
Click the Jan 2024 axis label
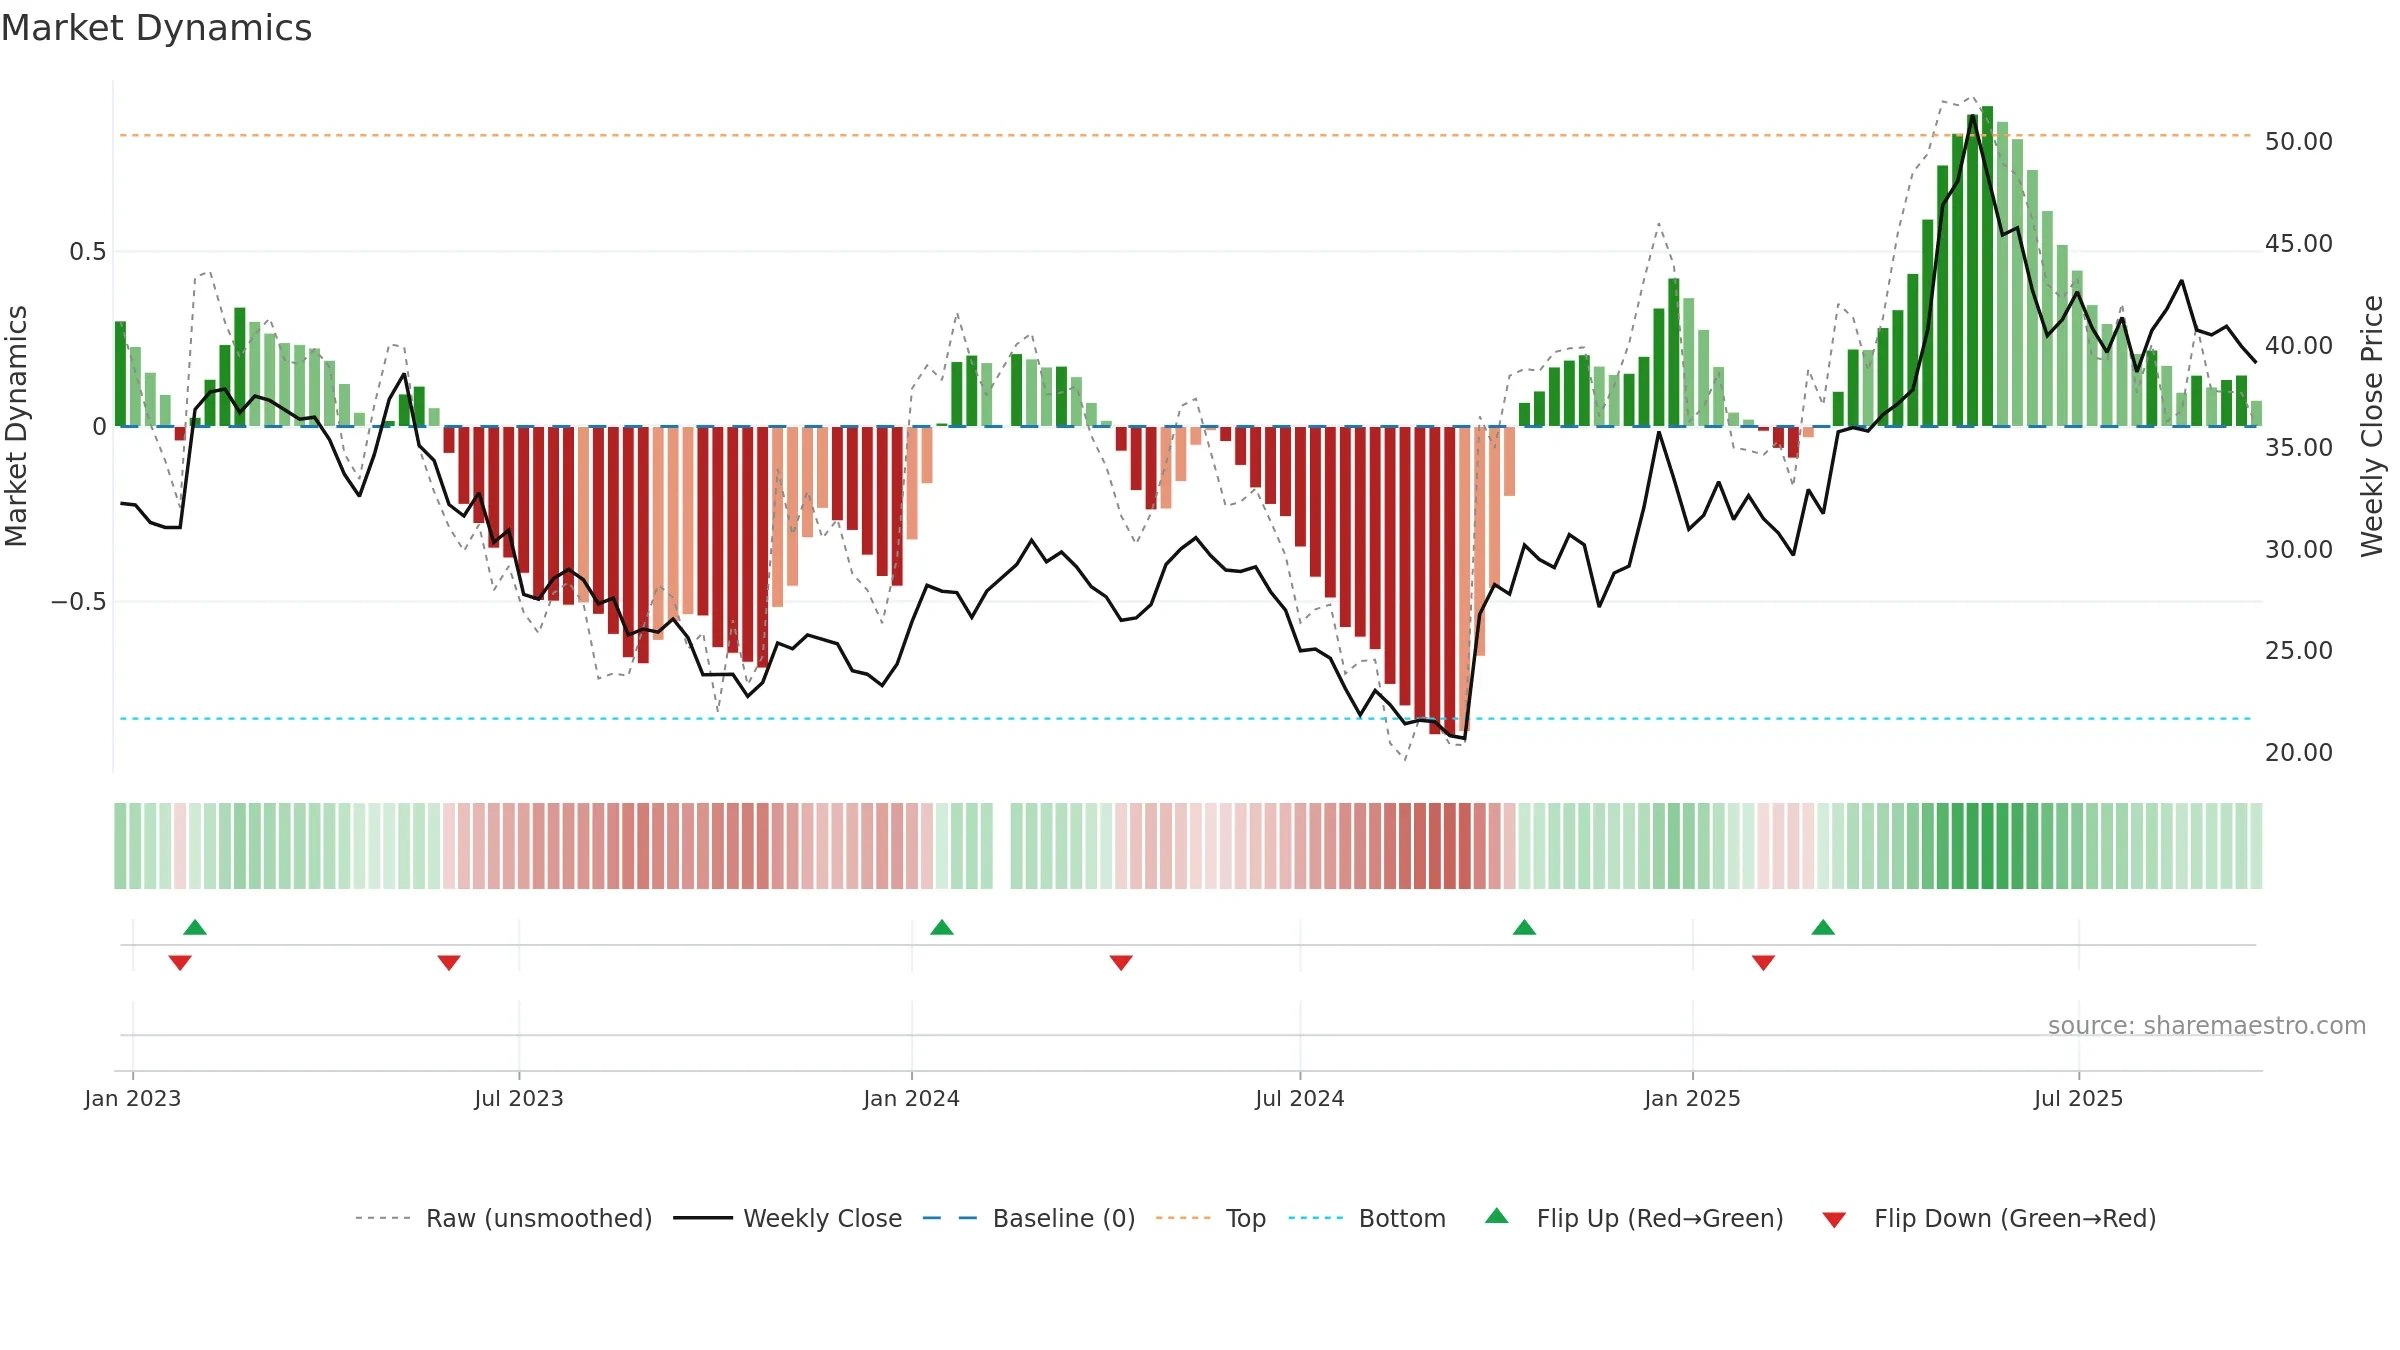point(912,1098)
